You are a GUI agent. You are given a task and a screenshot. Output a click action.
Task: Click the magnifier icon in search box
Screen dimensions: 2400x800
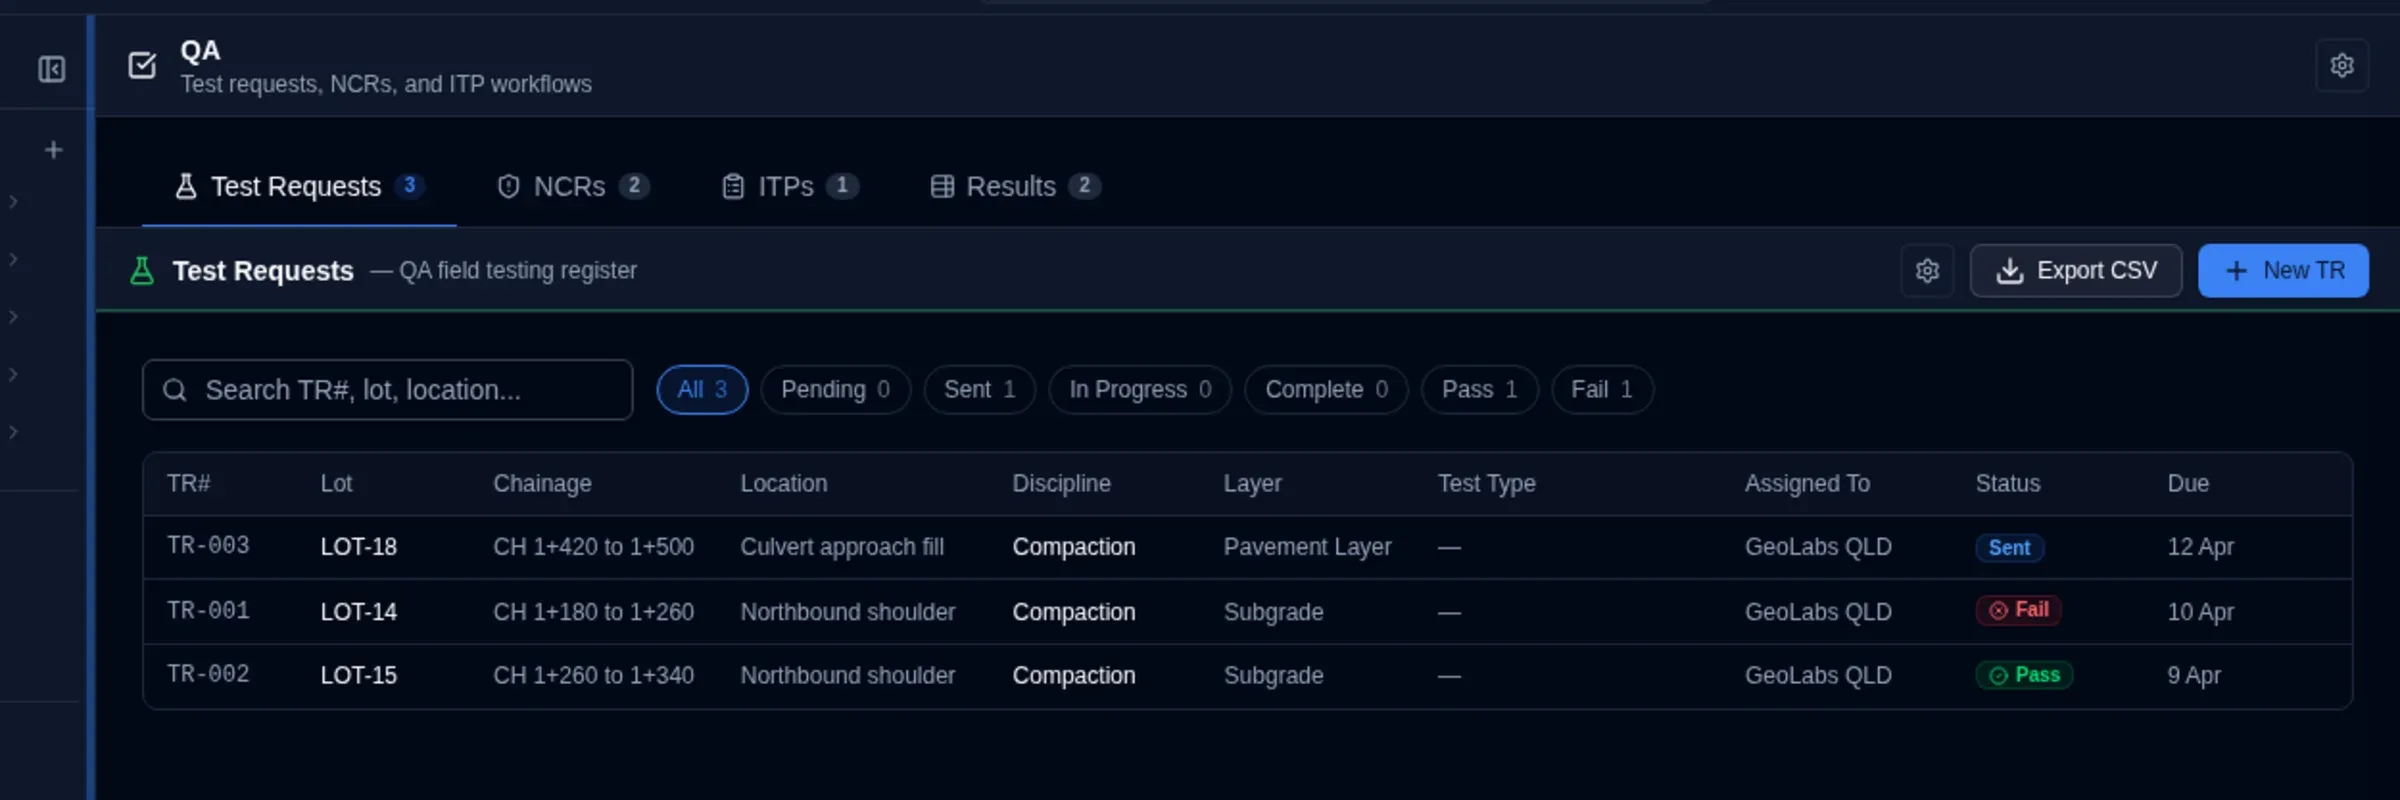[x=175, y=390]
